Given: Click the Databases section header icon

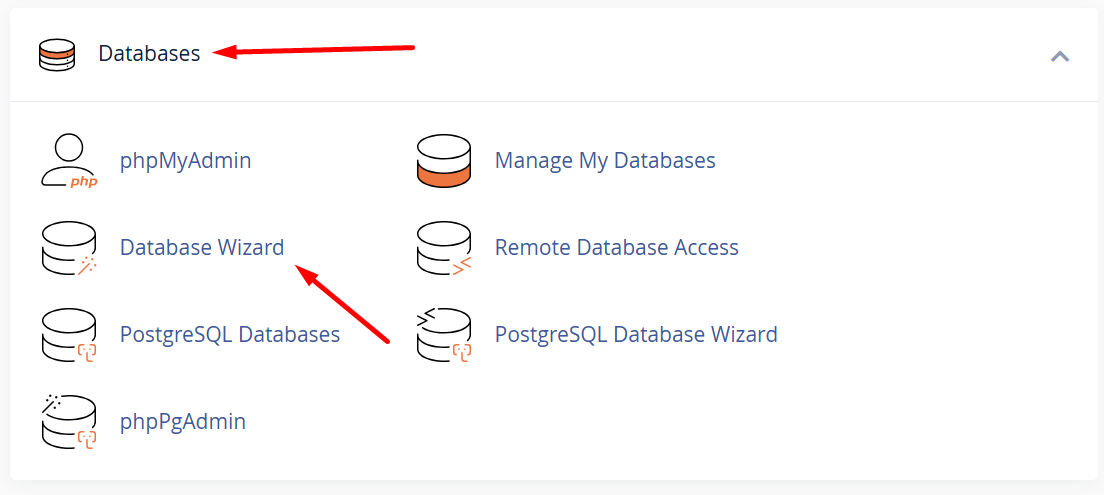Looking at the screenshot, I should (57, 54).
